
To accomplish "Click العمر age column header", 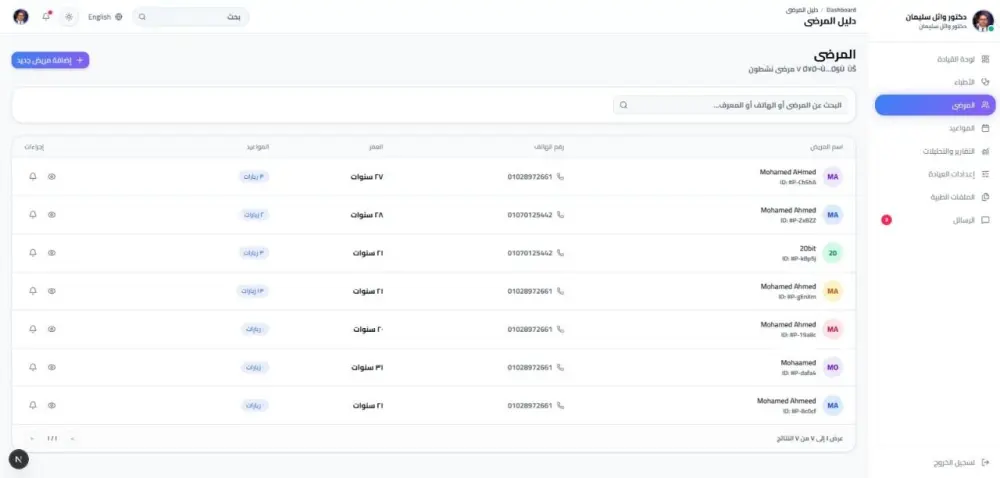I will (x=376, y=147).
